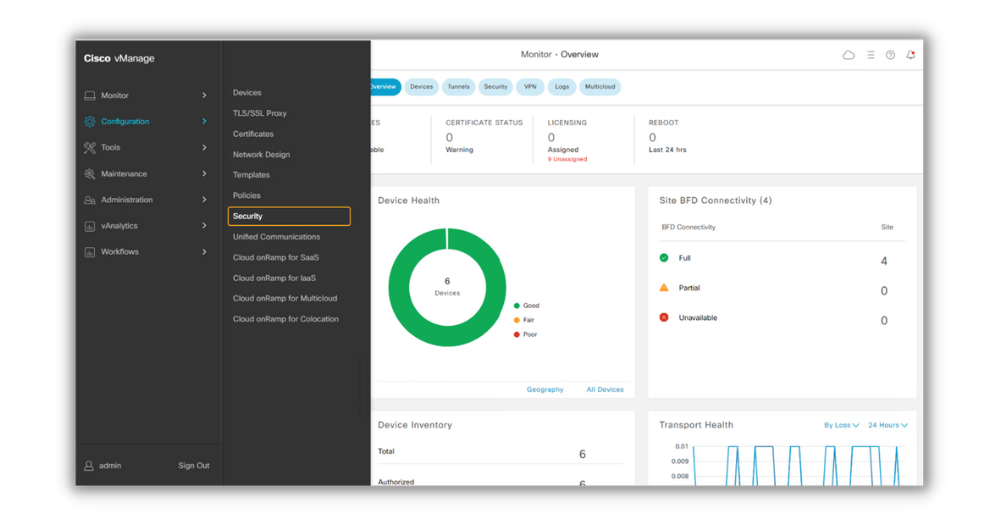The height and width of the screenshot is (526, 1000).
Task: Expand the Administration menu chevron
Action: click(x=204, y=200)
